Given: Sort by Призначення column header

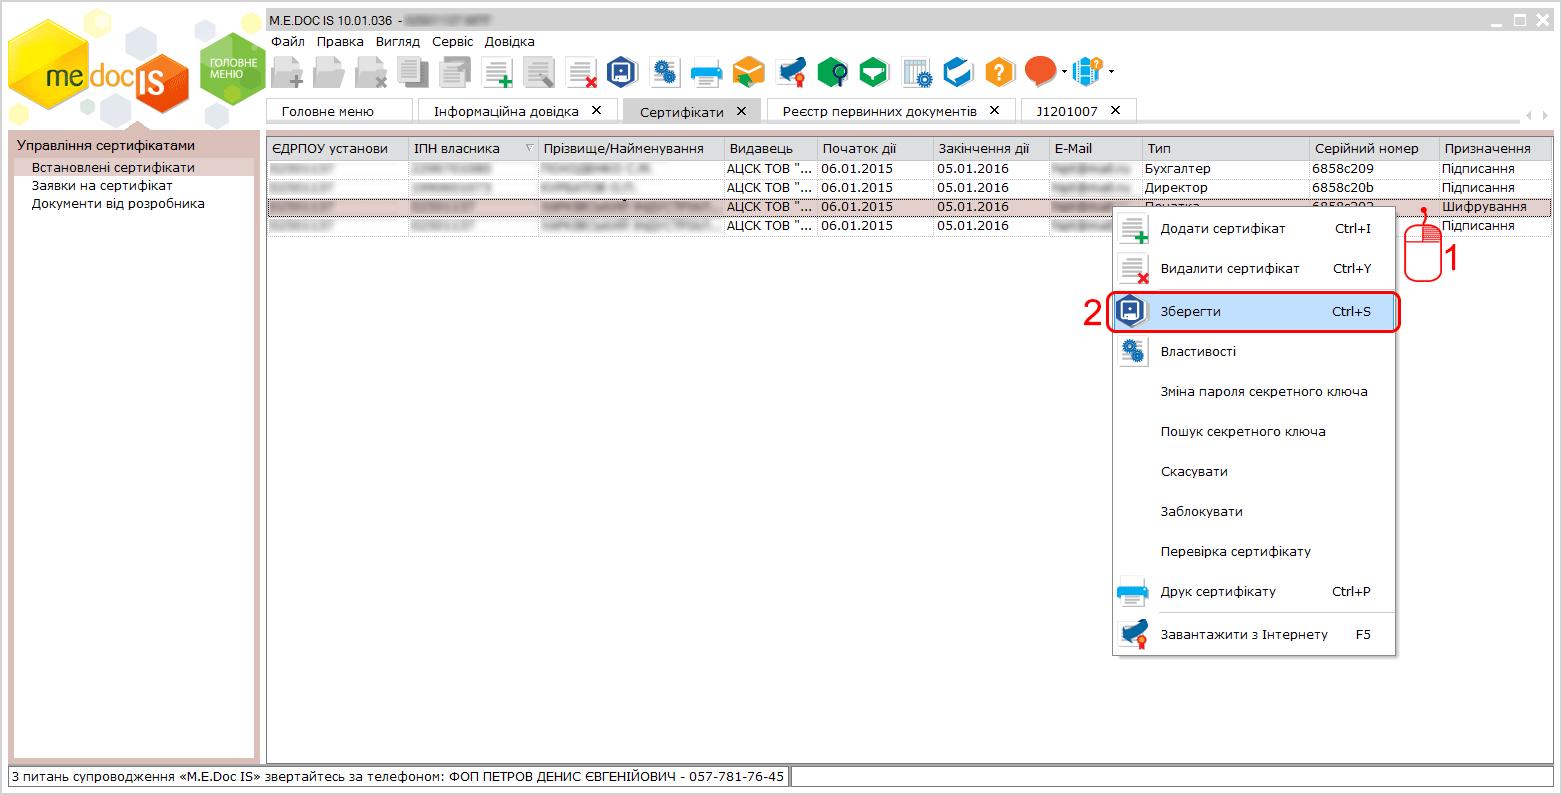Looking at the screenshot, I should 1495,149.
